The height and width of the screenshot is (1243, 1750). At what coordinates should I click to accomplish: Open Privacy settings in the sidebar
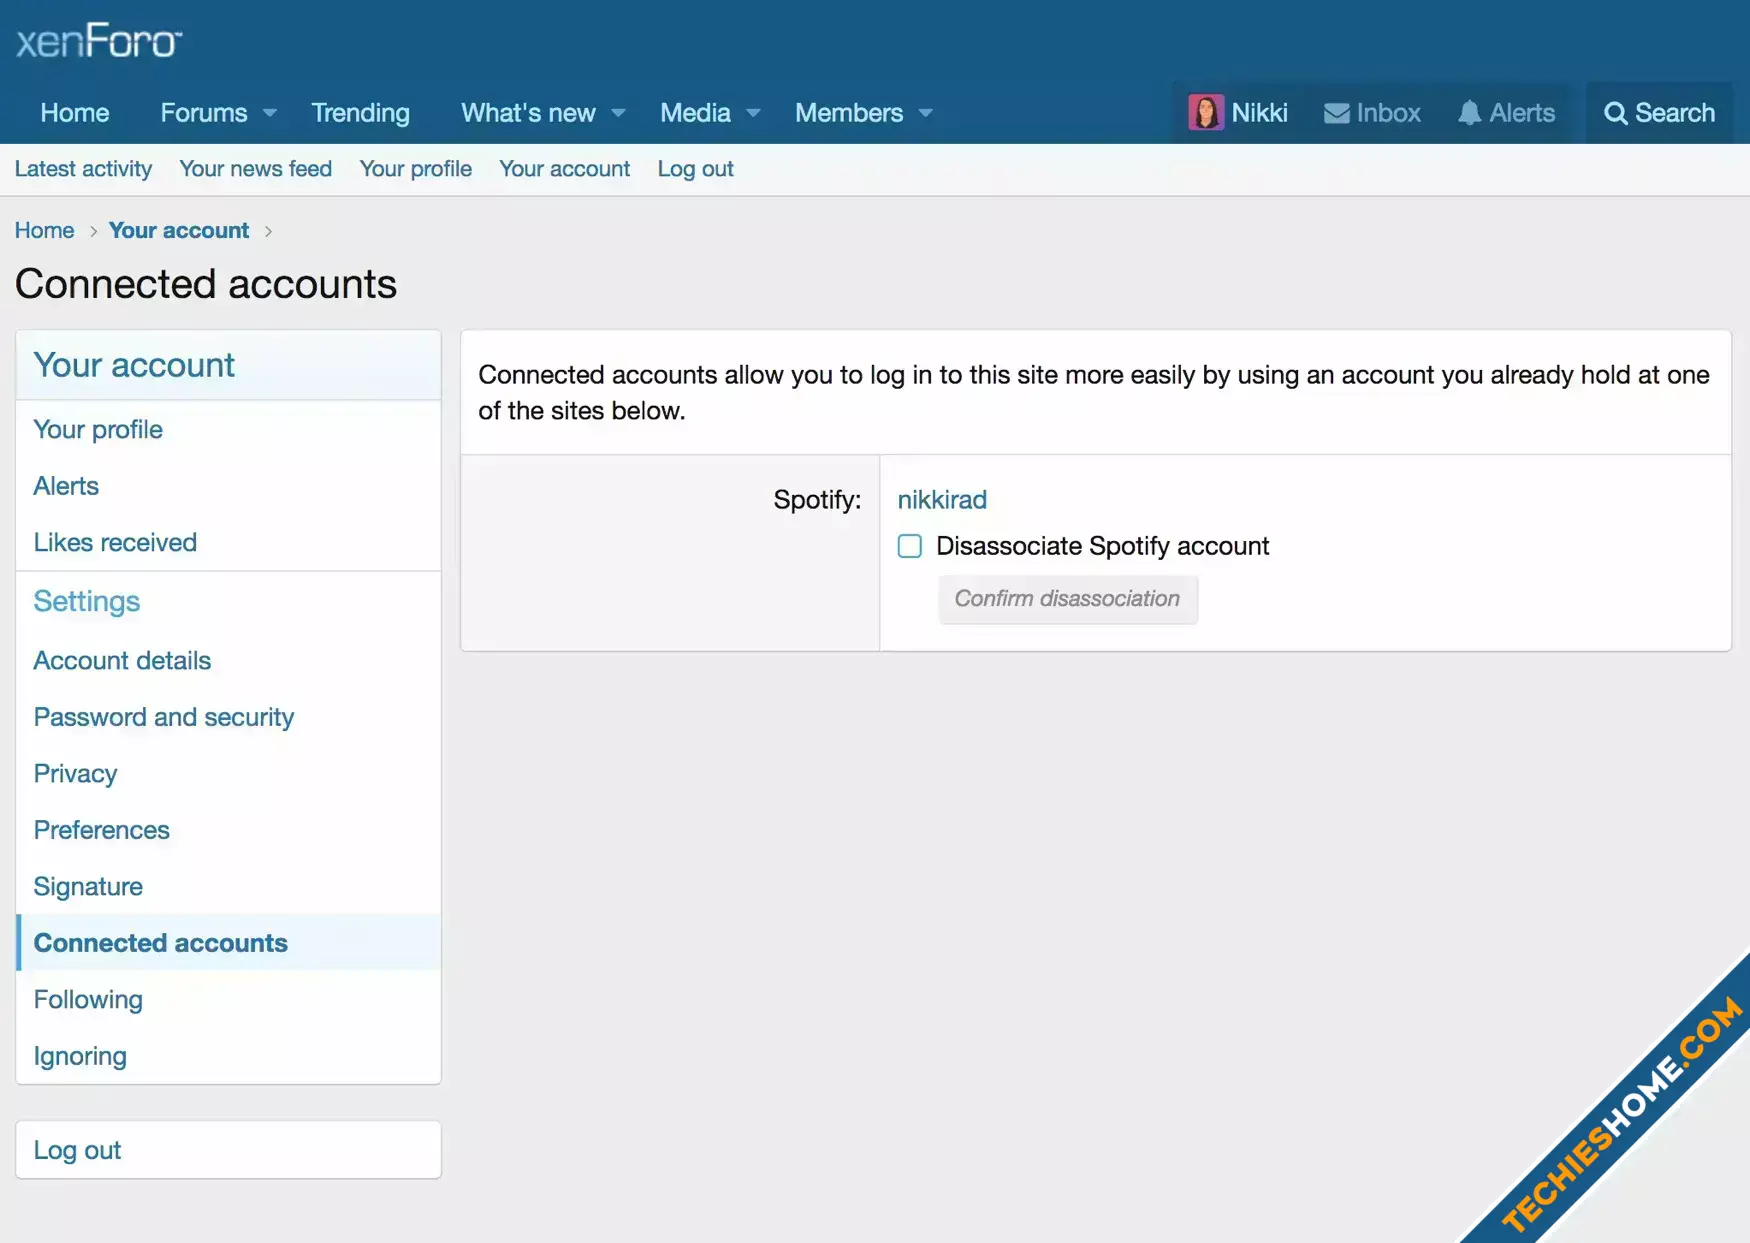[228, 773]
